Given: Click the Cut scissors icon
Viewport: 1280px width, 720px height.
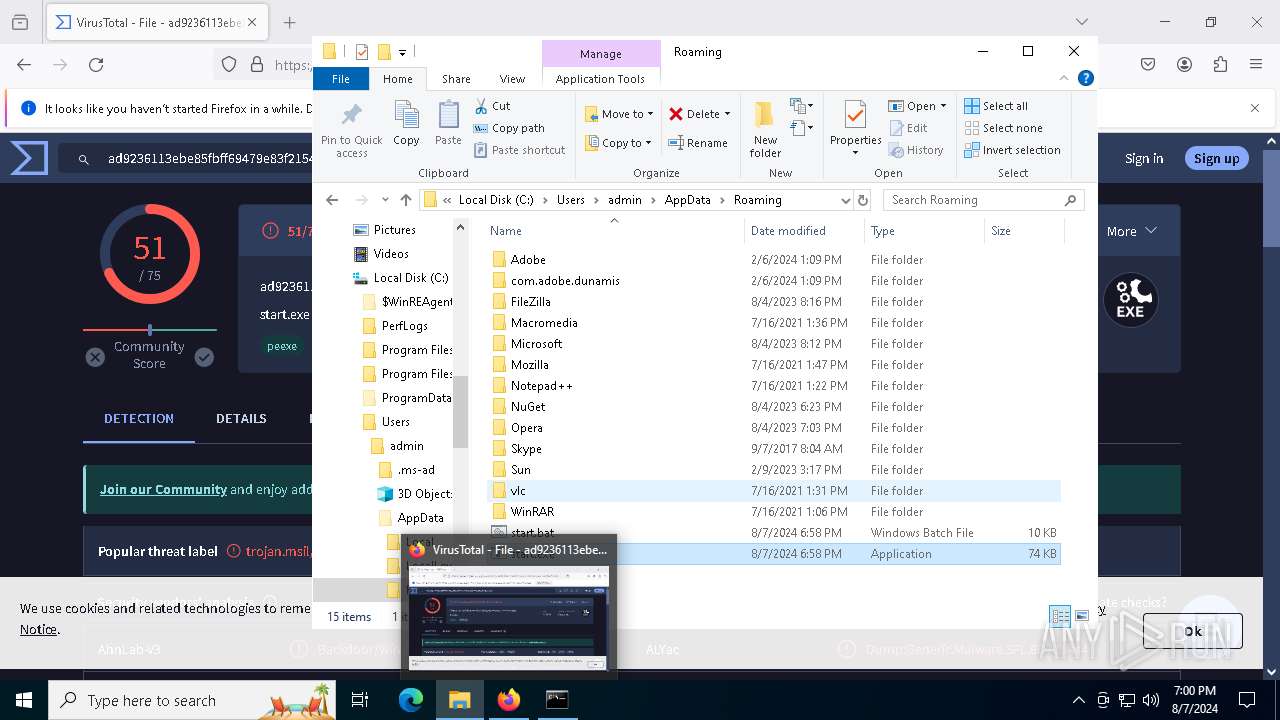Looking at the screenshot, I should [481, 106].
